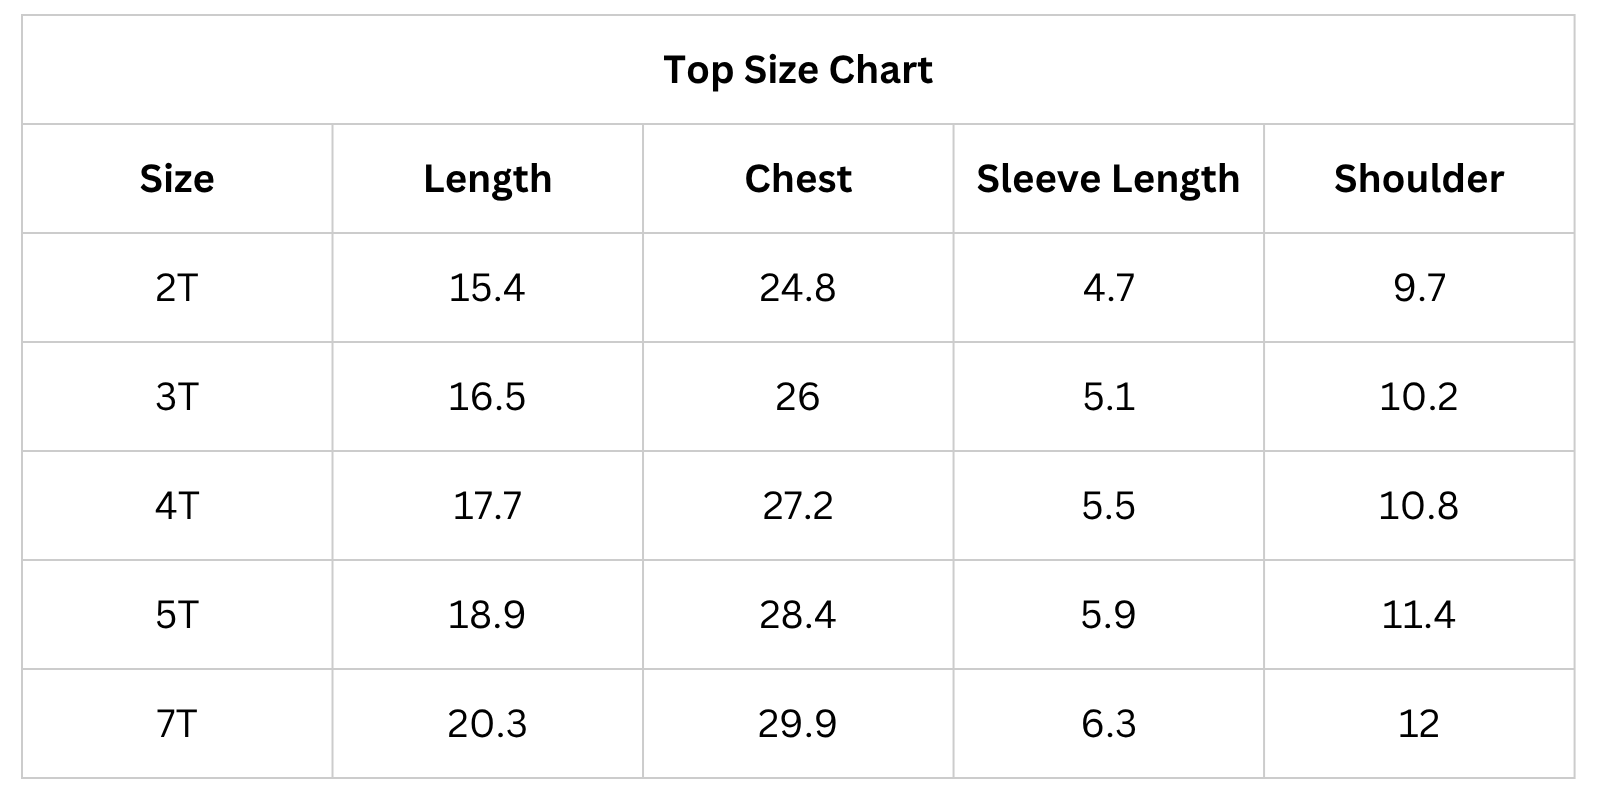
Task: Click the 18.9 length cell
Action: point(487,615)
